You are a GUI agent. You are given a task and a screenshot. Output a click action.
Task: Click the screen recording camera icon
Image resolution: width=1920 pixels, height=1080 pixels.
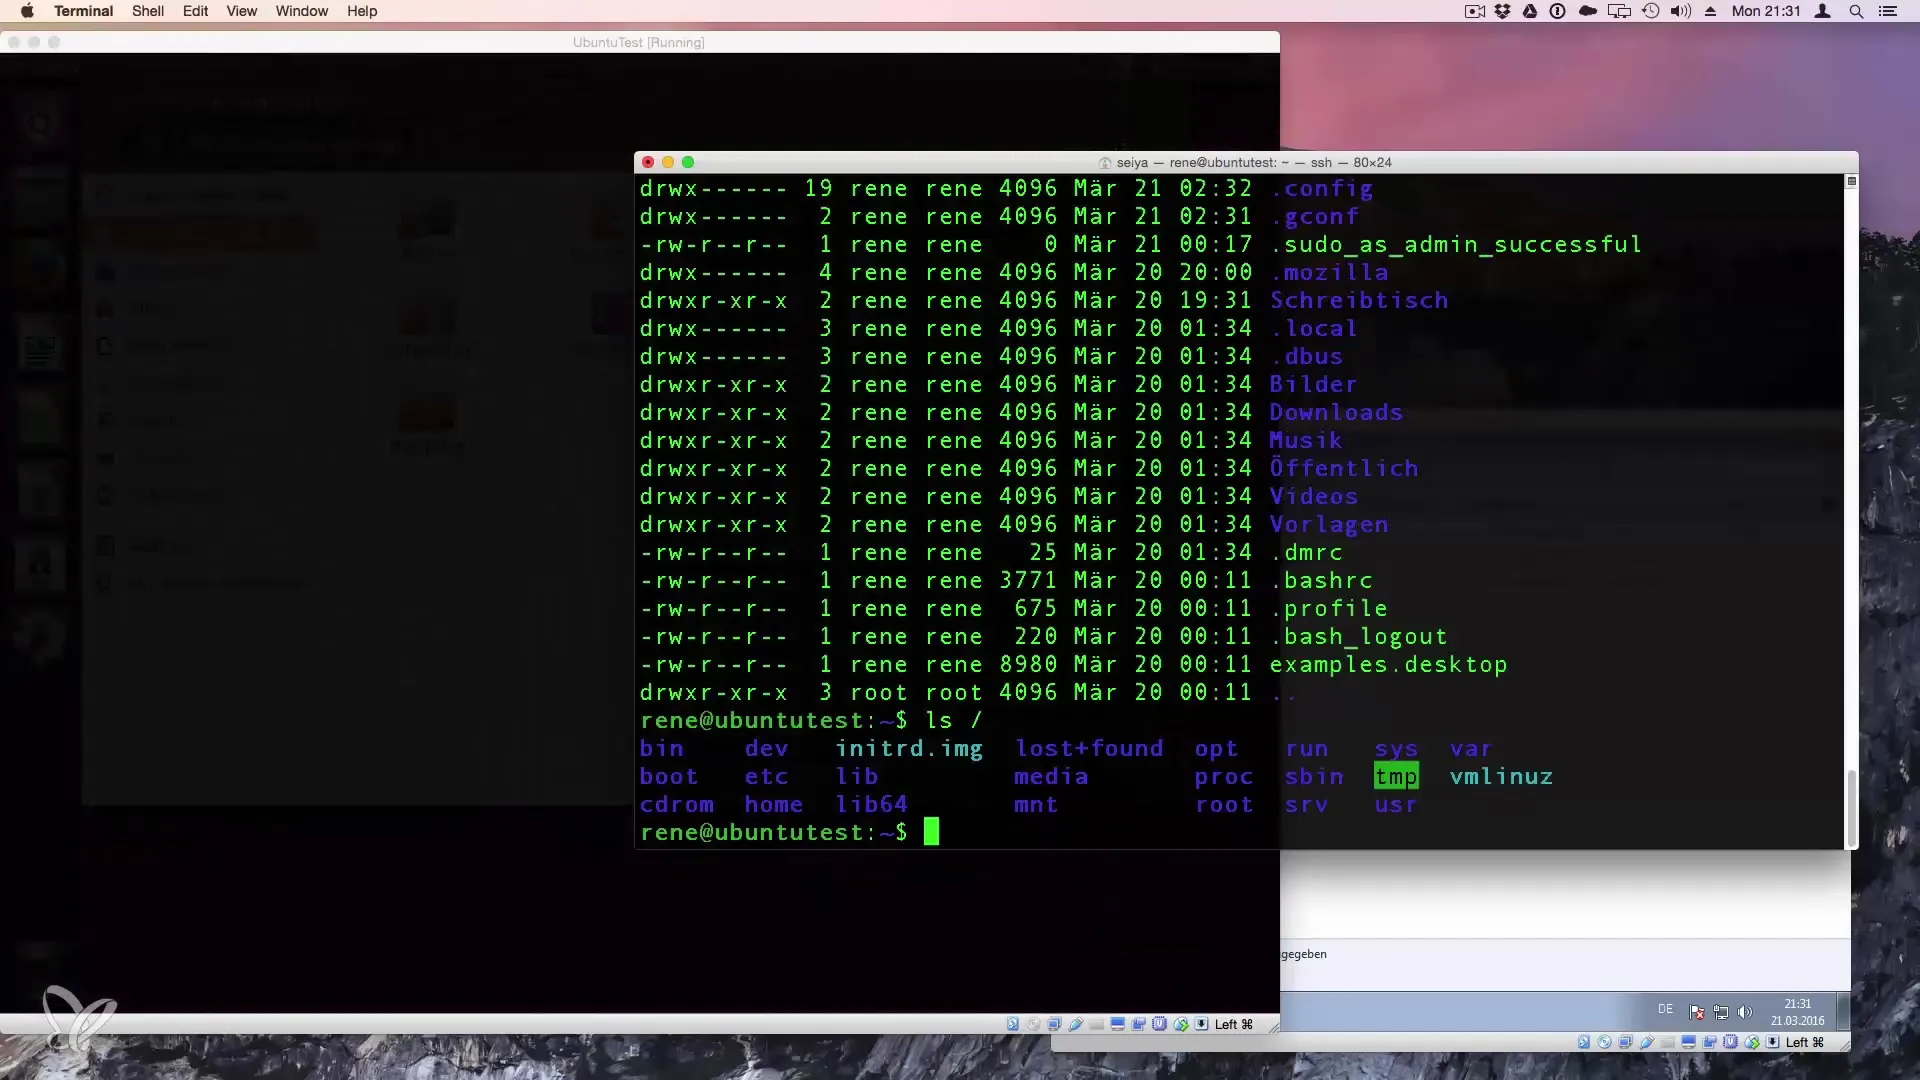click(1474, 11)
